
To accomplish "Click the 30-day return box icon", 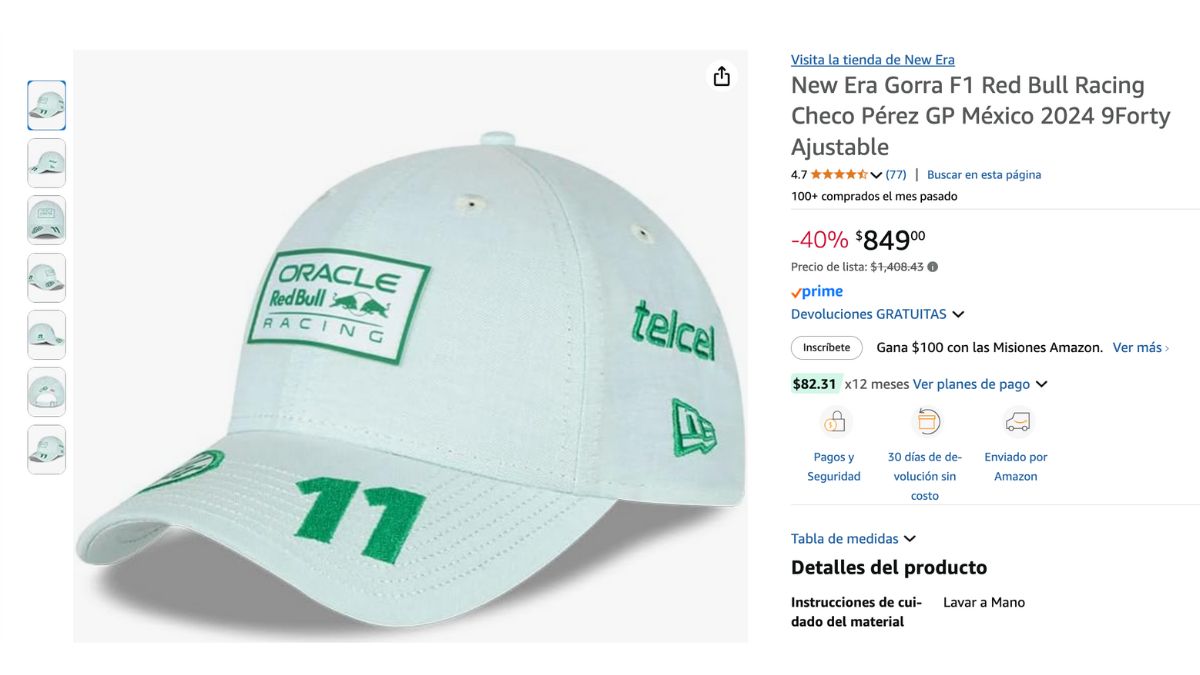I will (926, 422).
